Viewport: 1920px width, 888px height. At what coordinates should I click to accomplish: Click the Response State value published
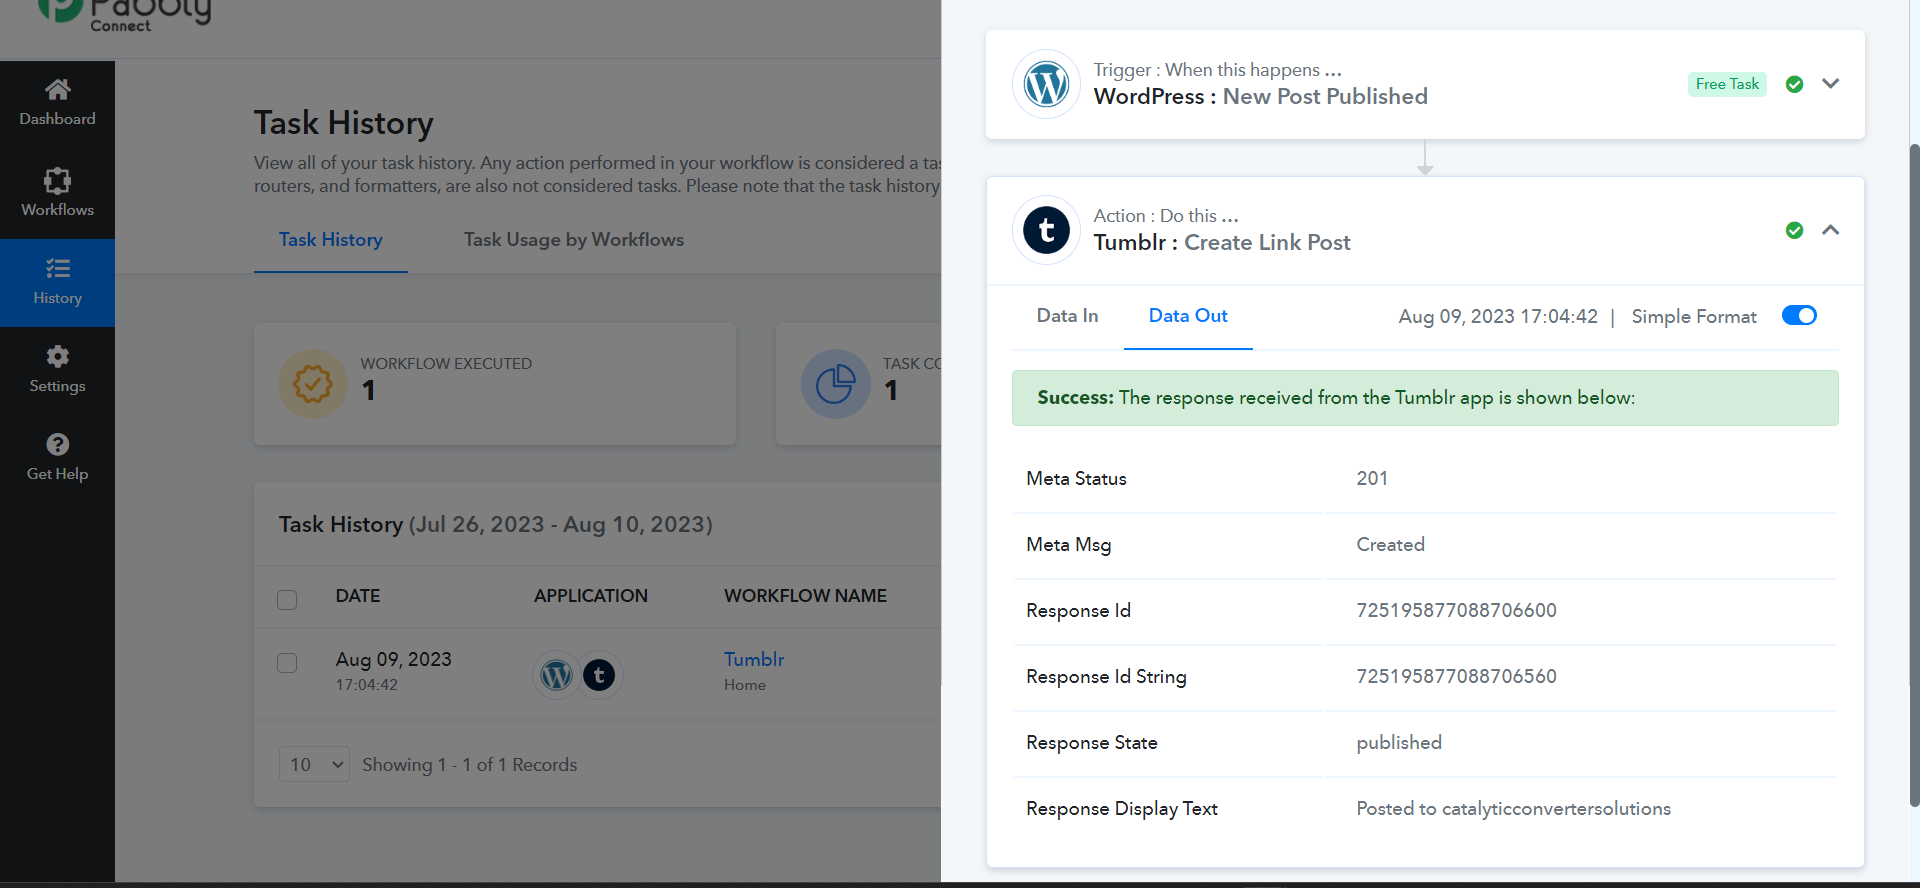[1399, 742]
